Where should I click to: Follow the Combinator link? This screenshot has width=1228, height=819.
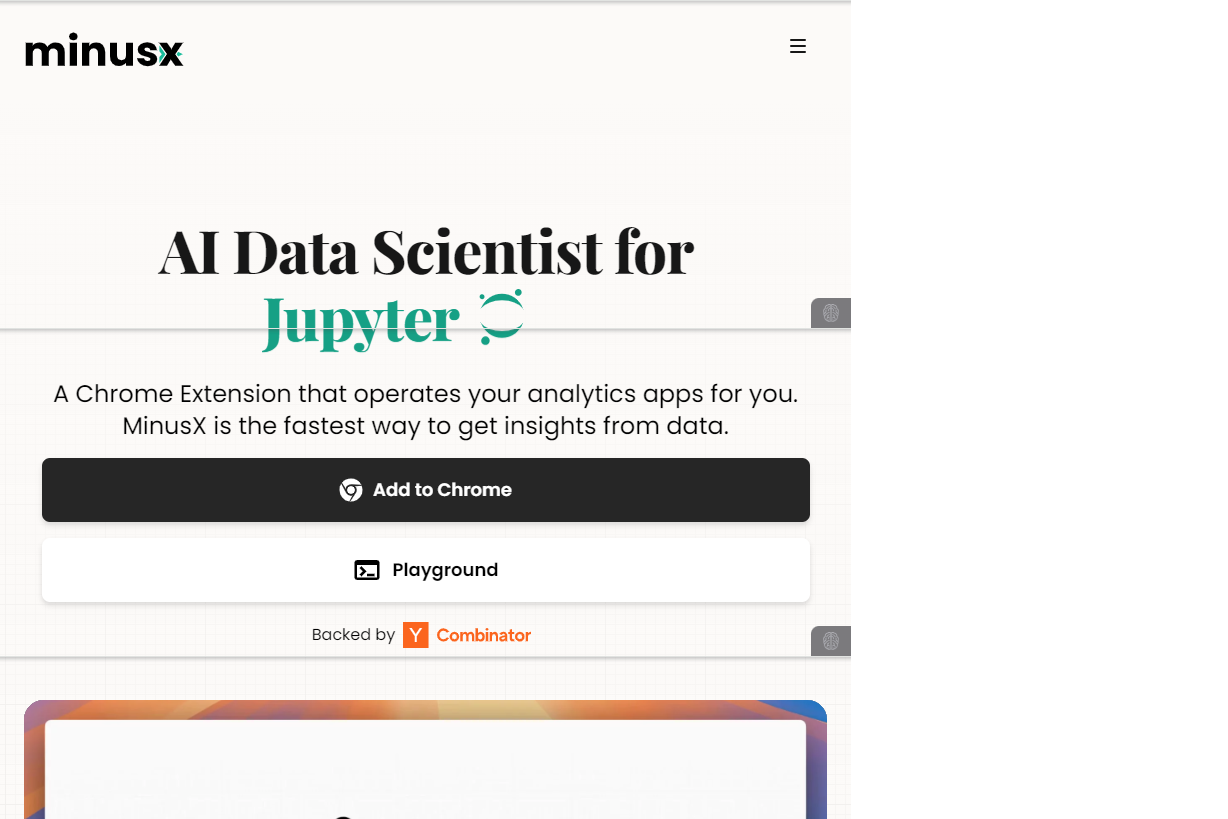(x=483, y=634)
